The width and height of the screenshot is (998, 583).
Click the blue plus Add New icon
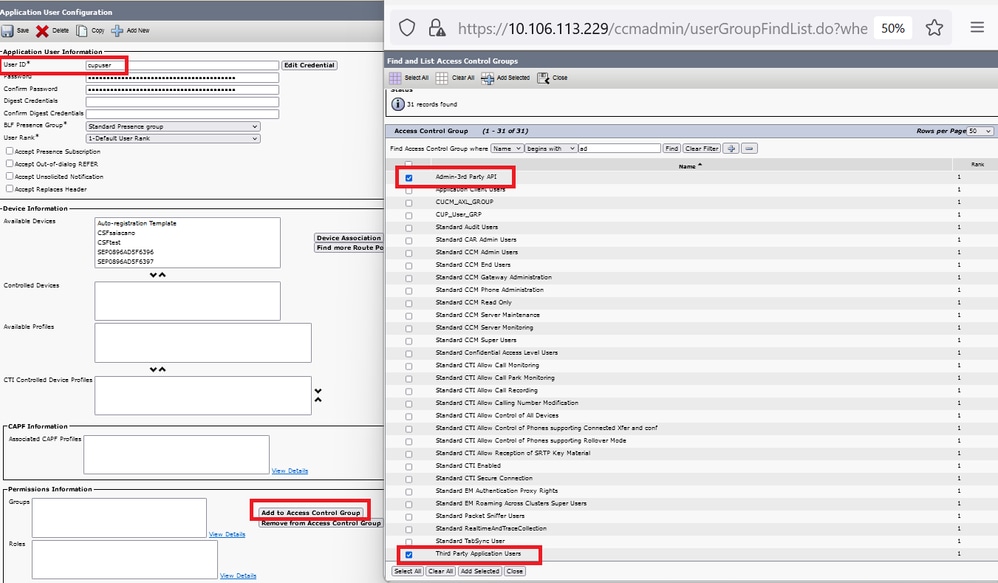[117, 31]
